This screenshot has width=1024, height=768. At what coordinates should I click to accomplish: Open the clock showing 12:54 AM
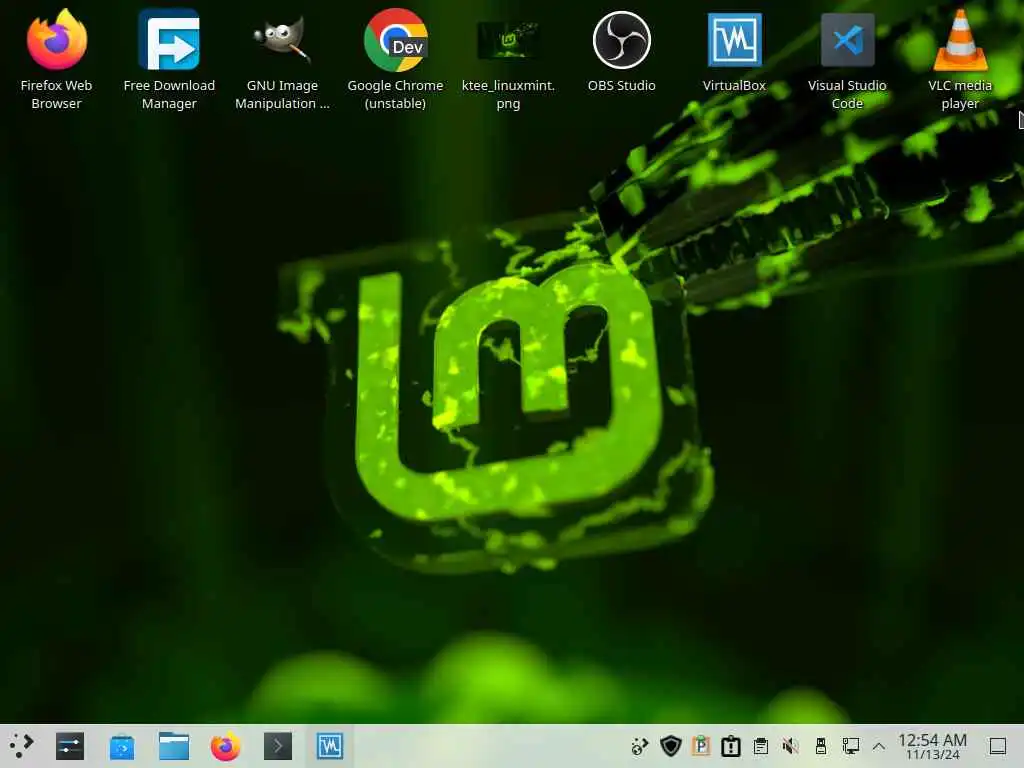(933, 746)
